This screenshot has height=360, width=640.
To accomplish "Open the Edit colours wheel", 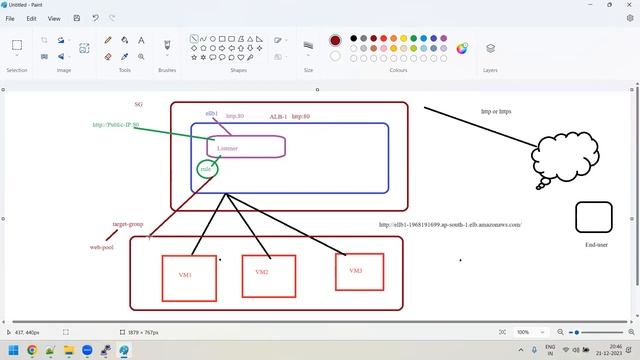I will [462, 48].
